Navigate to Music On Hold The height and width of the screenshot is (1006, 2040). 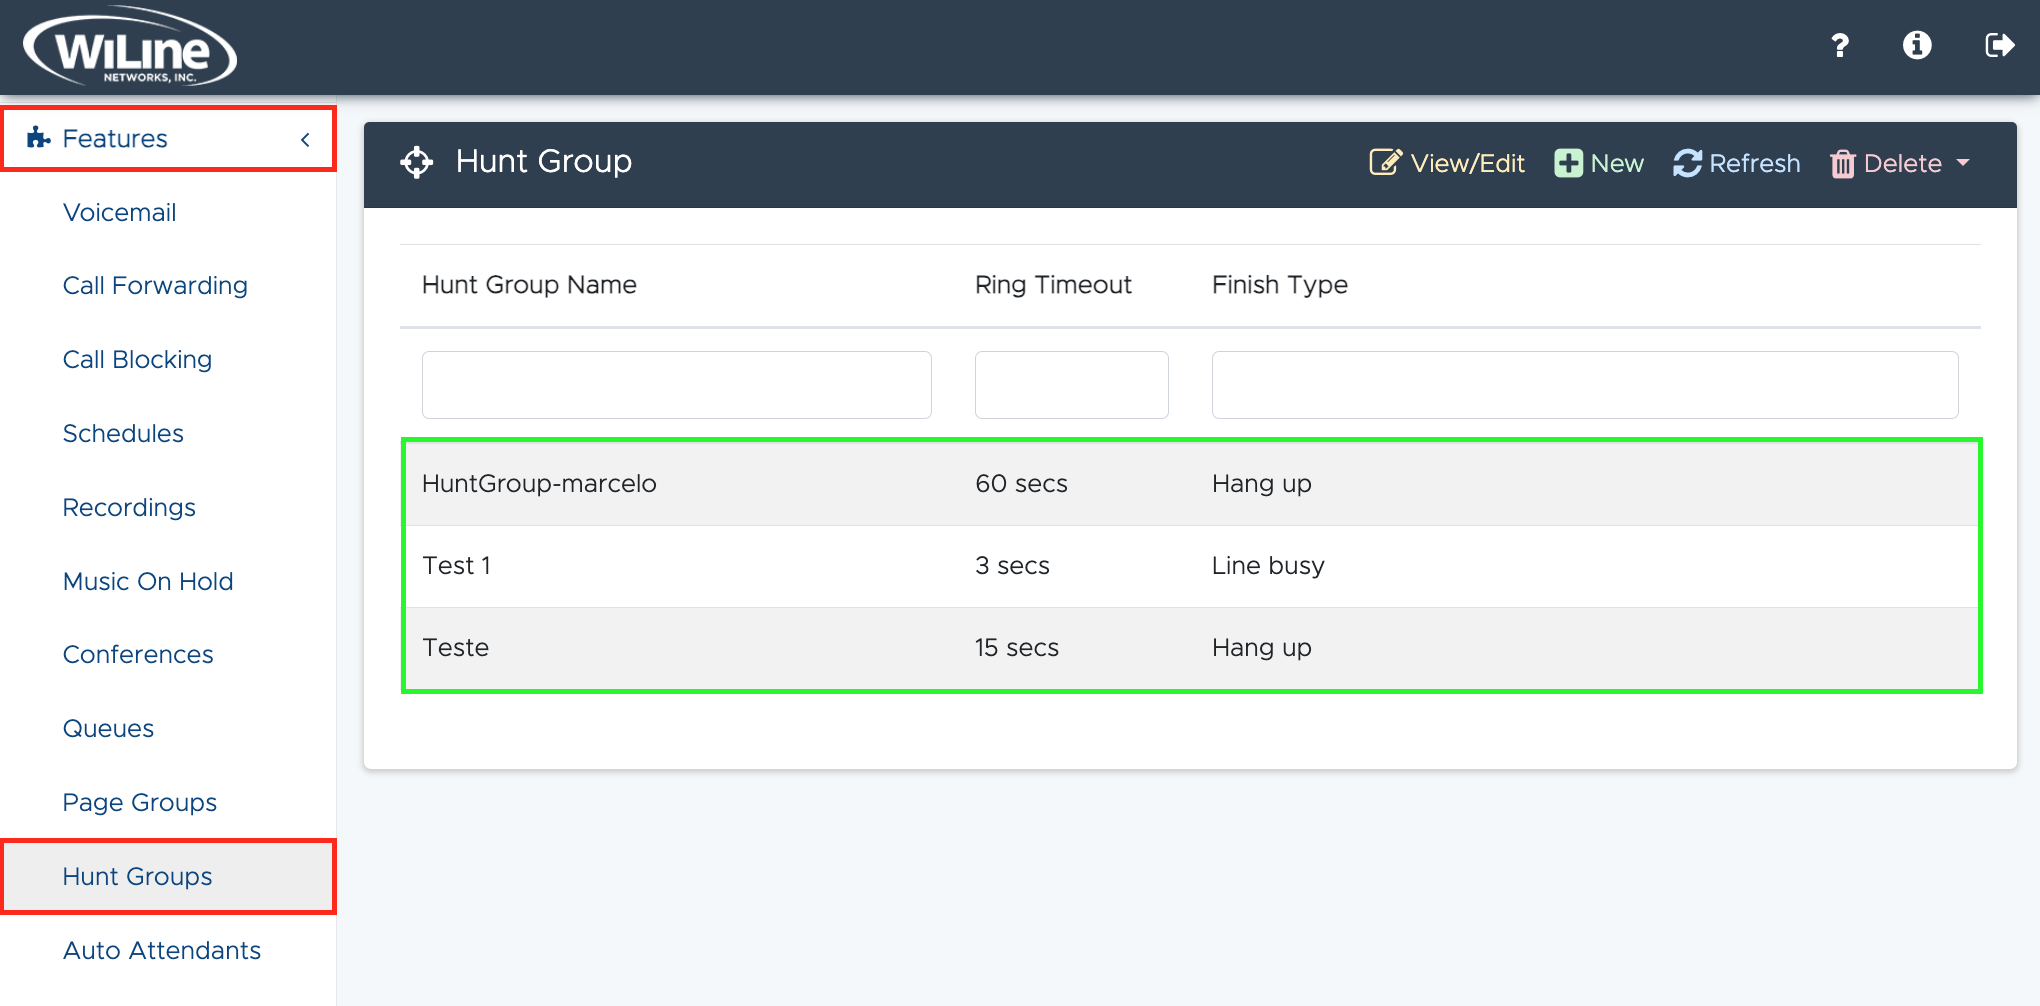pos(148,581)
